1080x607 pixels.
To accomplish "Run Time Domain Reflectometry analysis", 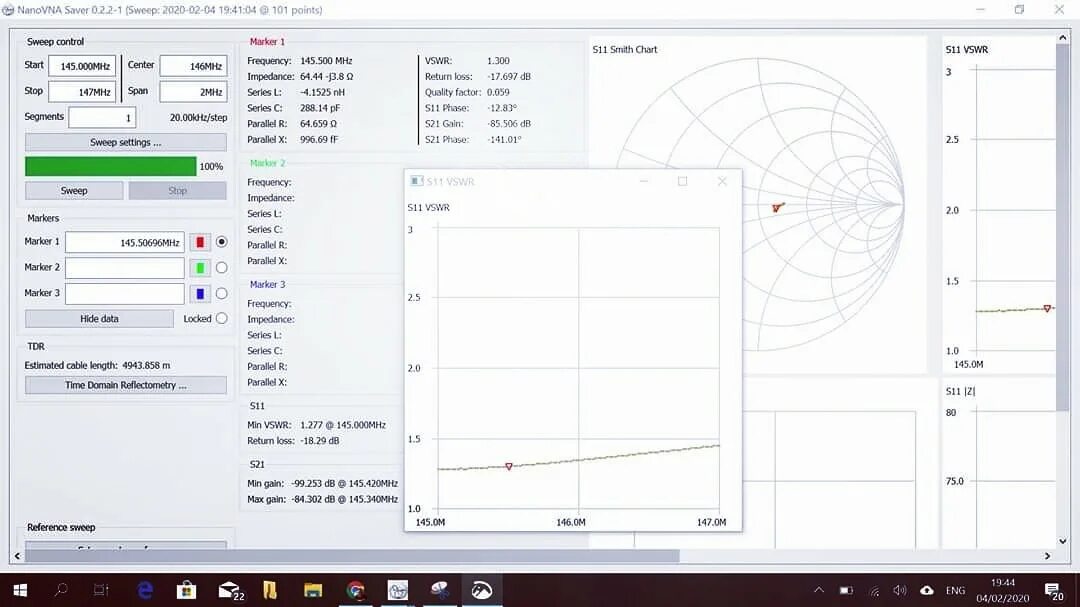I will (126, 384).
